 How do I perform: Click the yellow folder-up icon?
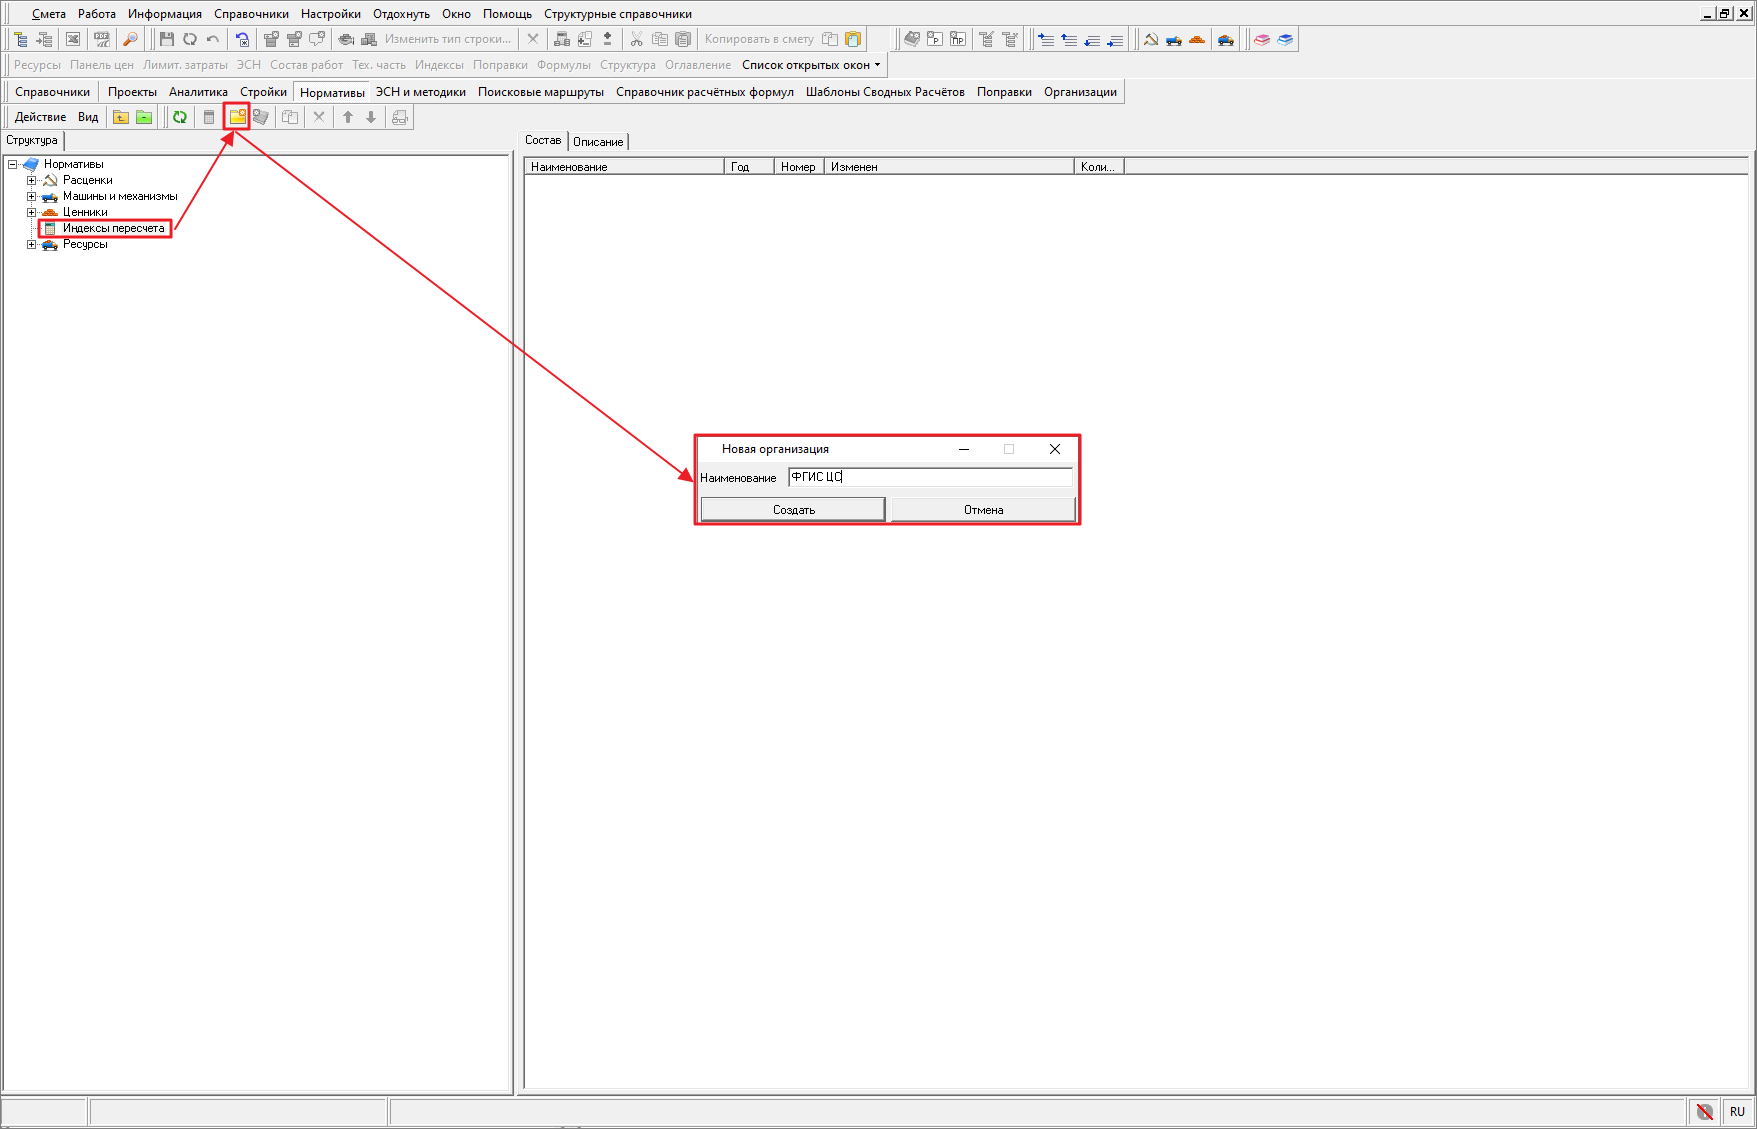121,117
